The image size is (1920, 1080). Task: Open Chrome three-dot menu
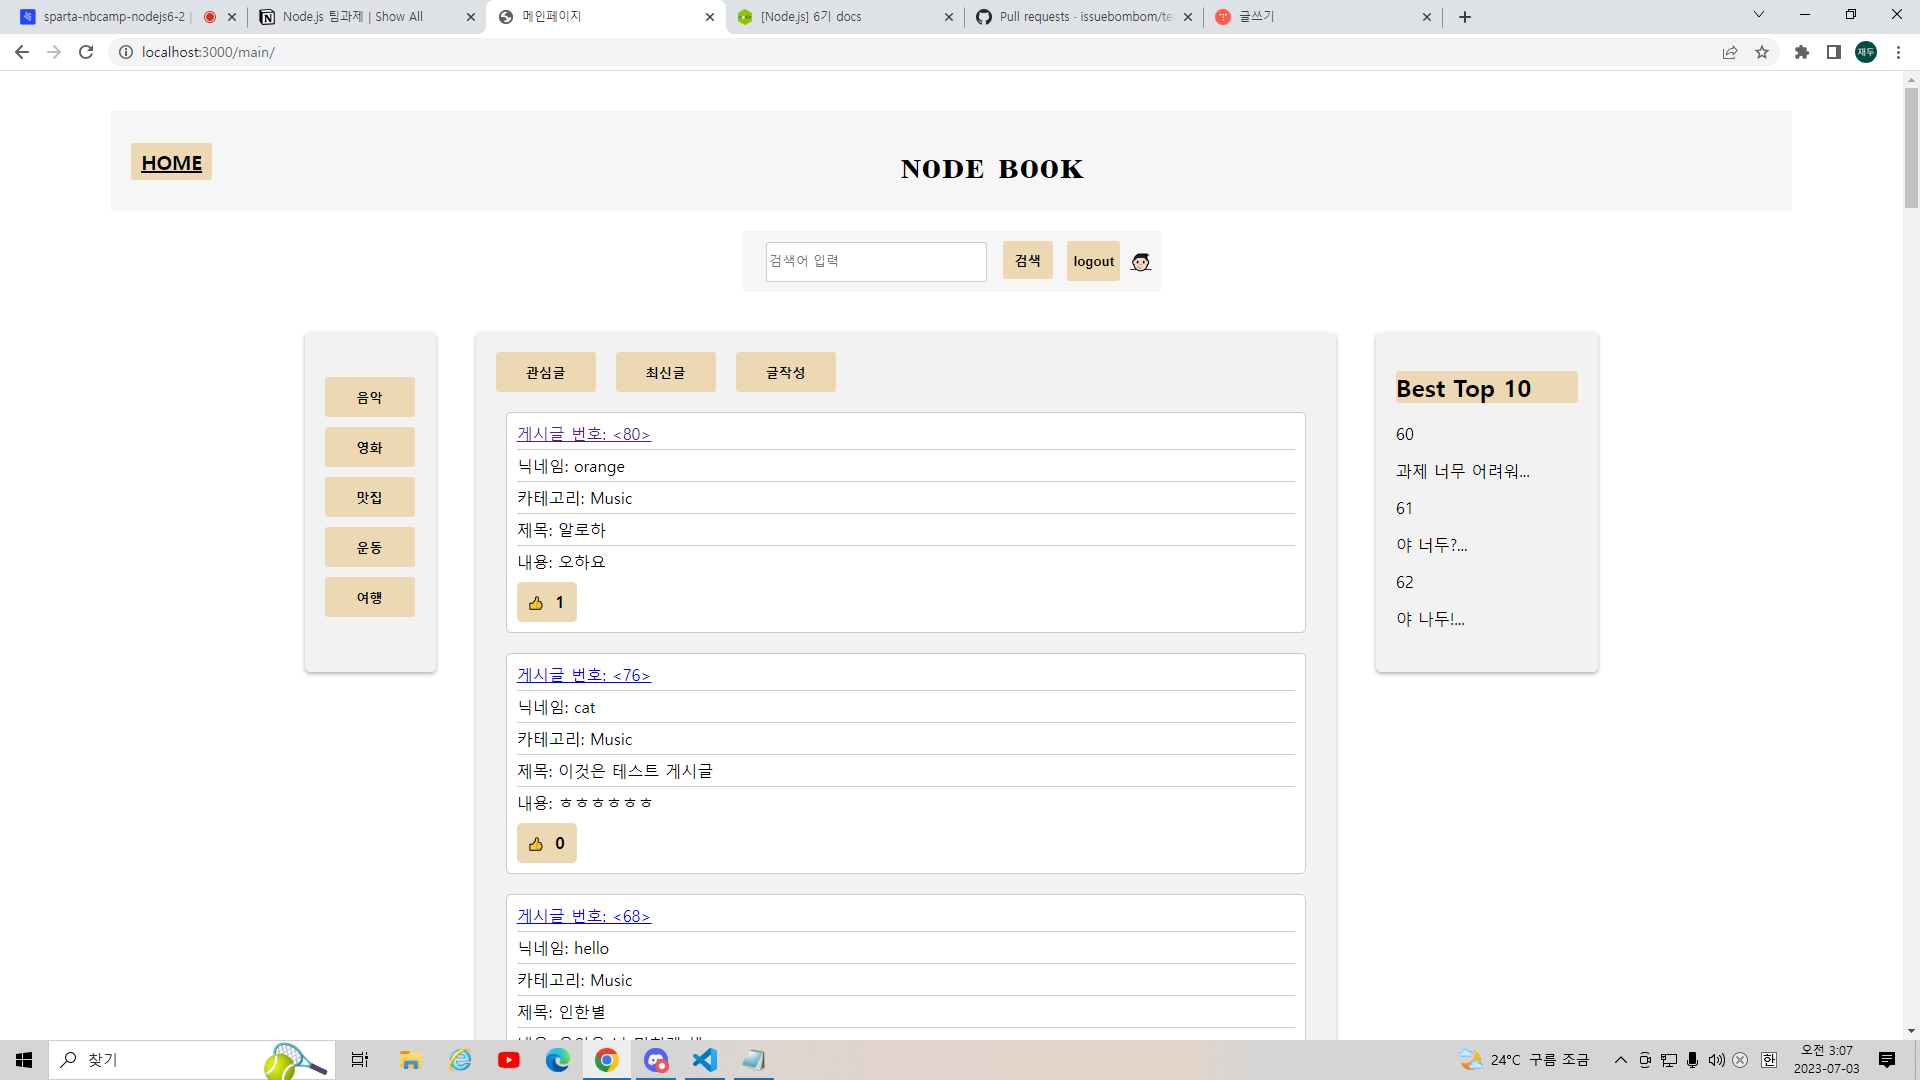1898,52
